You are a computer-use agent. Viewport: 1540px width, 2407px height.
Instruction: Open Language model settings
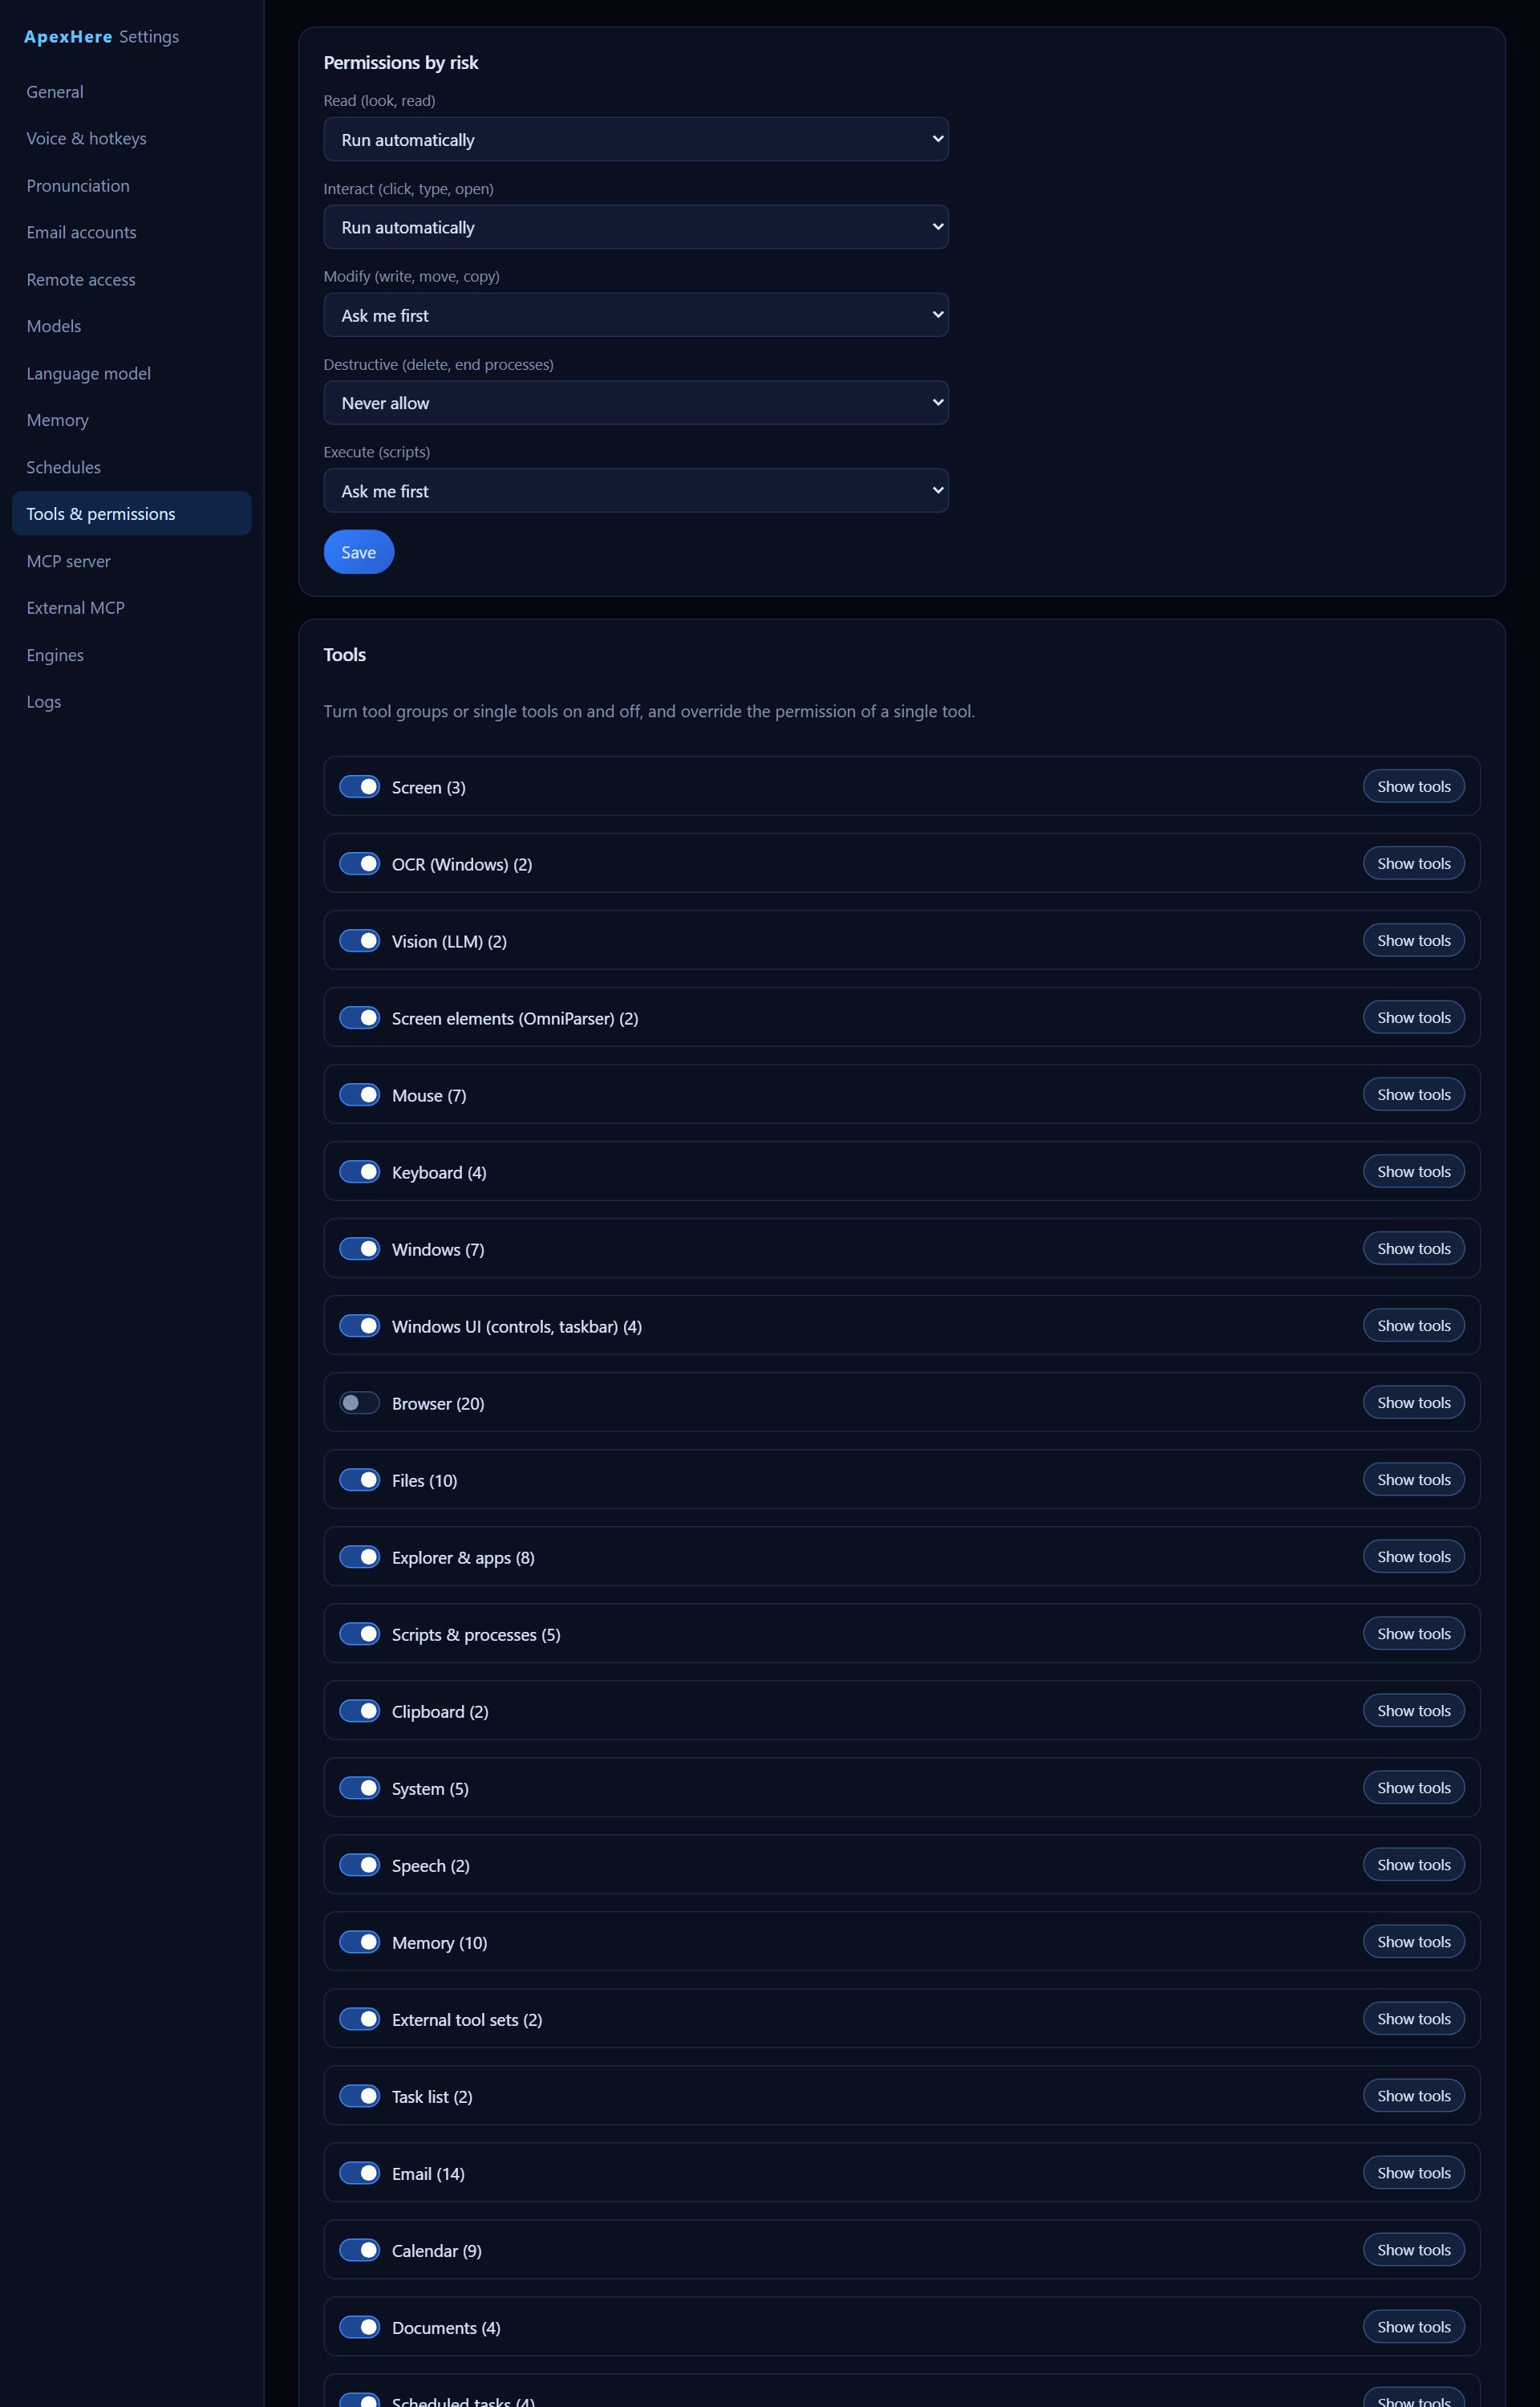pos(131,374)
